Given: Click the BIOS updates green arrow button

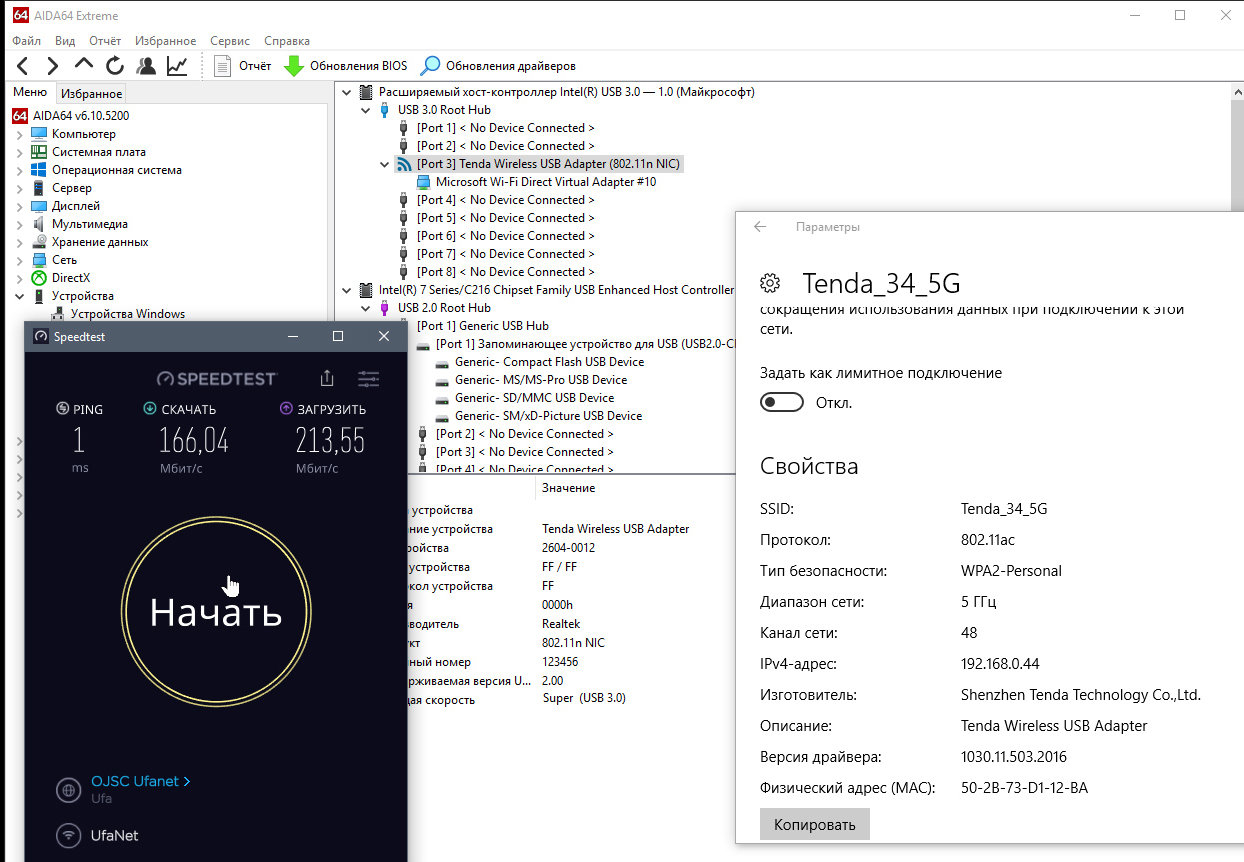Looking at the screenshot, I should [346, 66].
